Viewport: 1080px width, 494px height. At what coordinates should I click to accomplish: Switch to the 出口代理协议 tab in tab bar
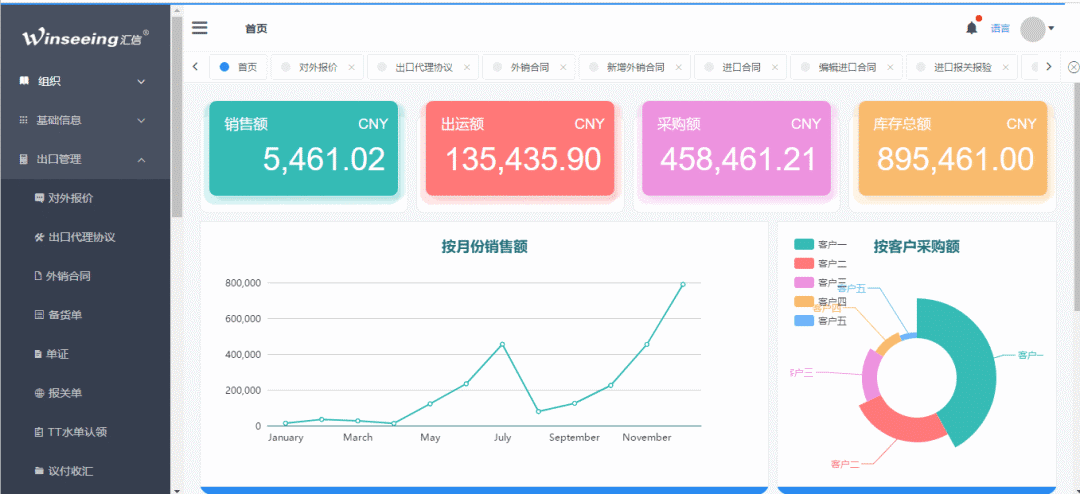(424, 67)
